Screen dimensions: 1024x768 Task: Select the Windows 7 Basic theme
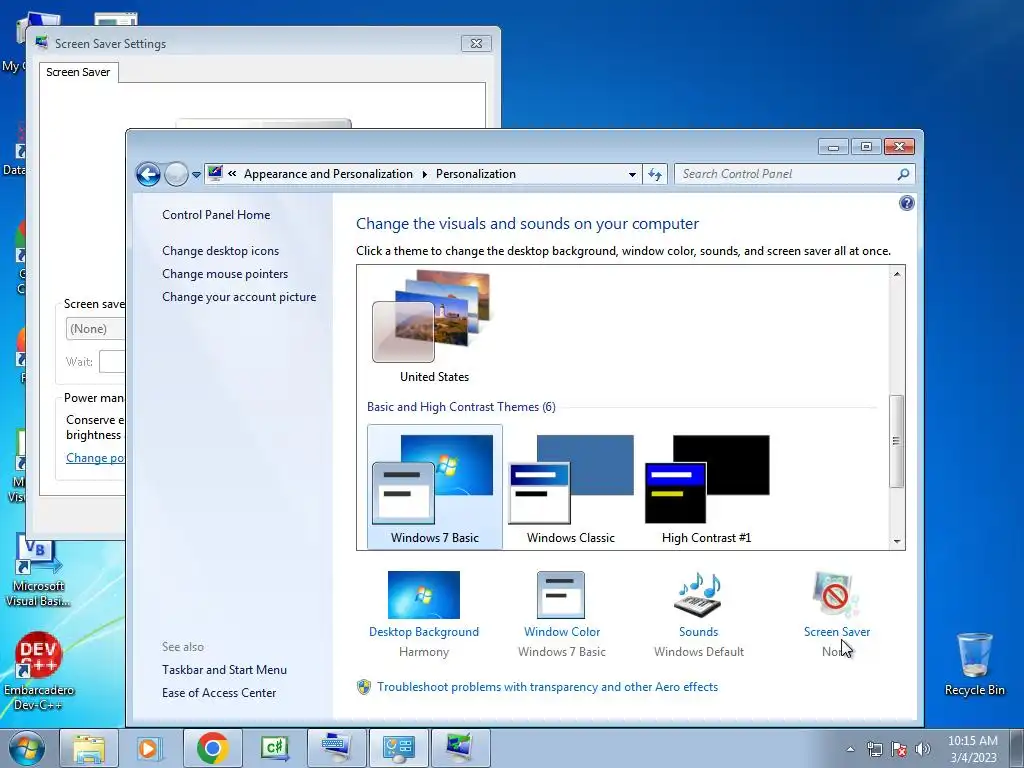pyautogui.click(x=435, y=487)
